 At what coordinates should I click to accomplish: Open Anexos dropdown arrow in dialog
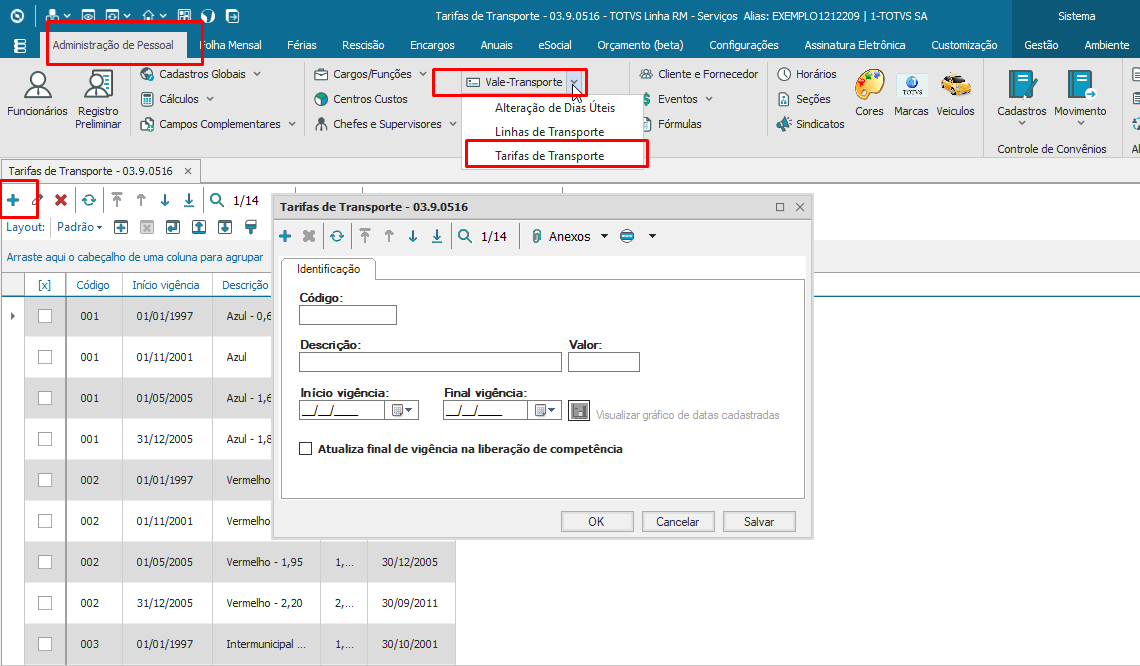[604, 236]
